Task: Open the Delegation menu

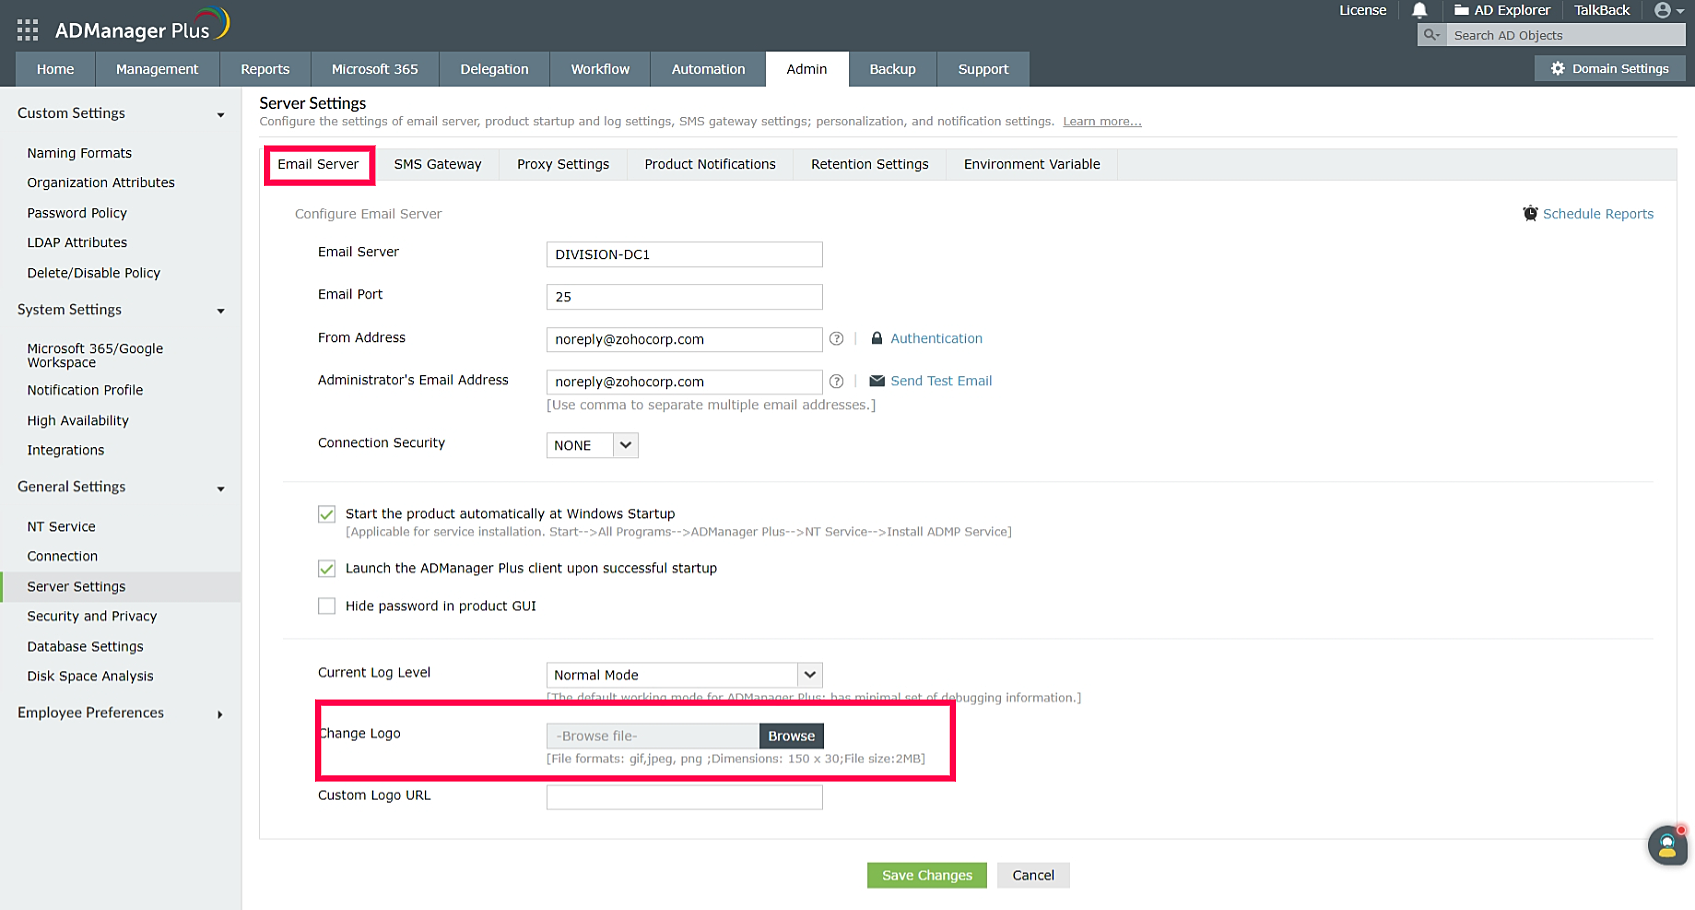Action: (494, 69)
